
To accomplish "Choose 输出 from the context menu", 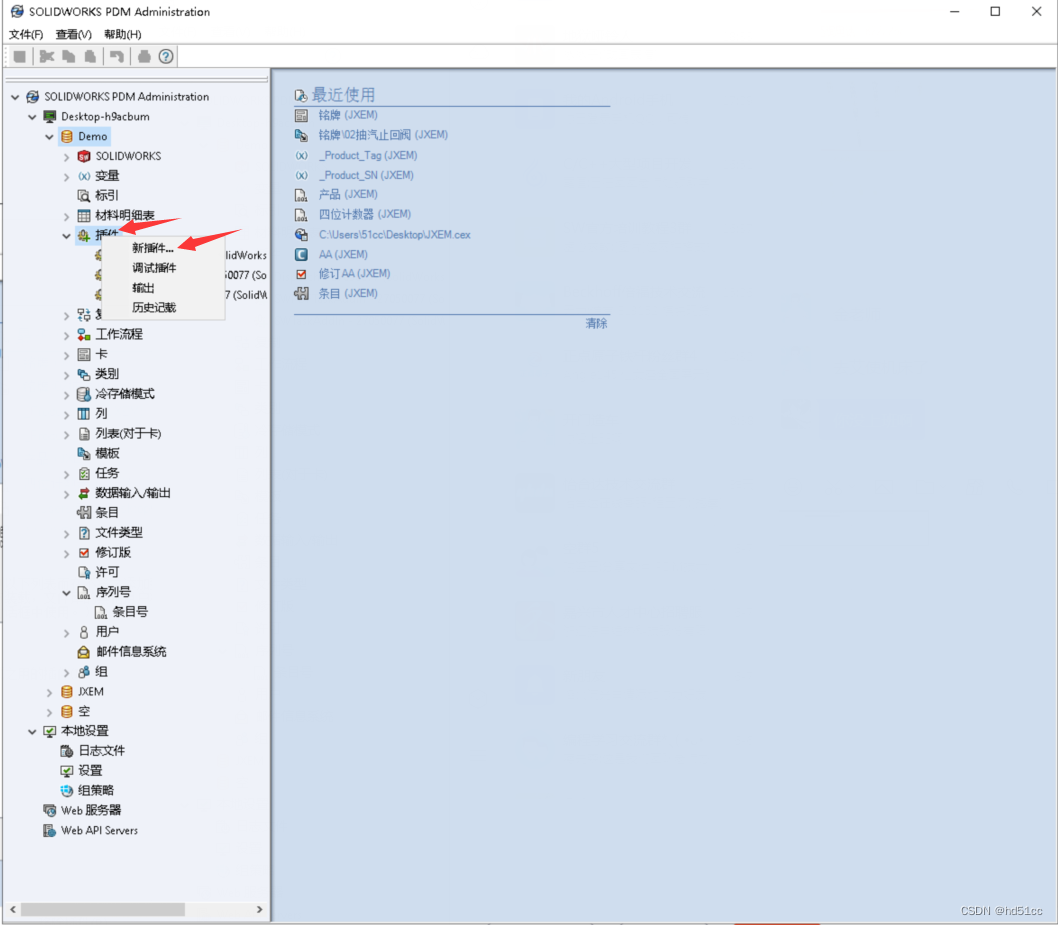I will pyautogui.click(x=143, y=288).
